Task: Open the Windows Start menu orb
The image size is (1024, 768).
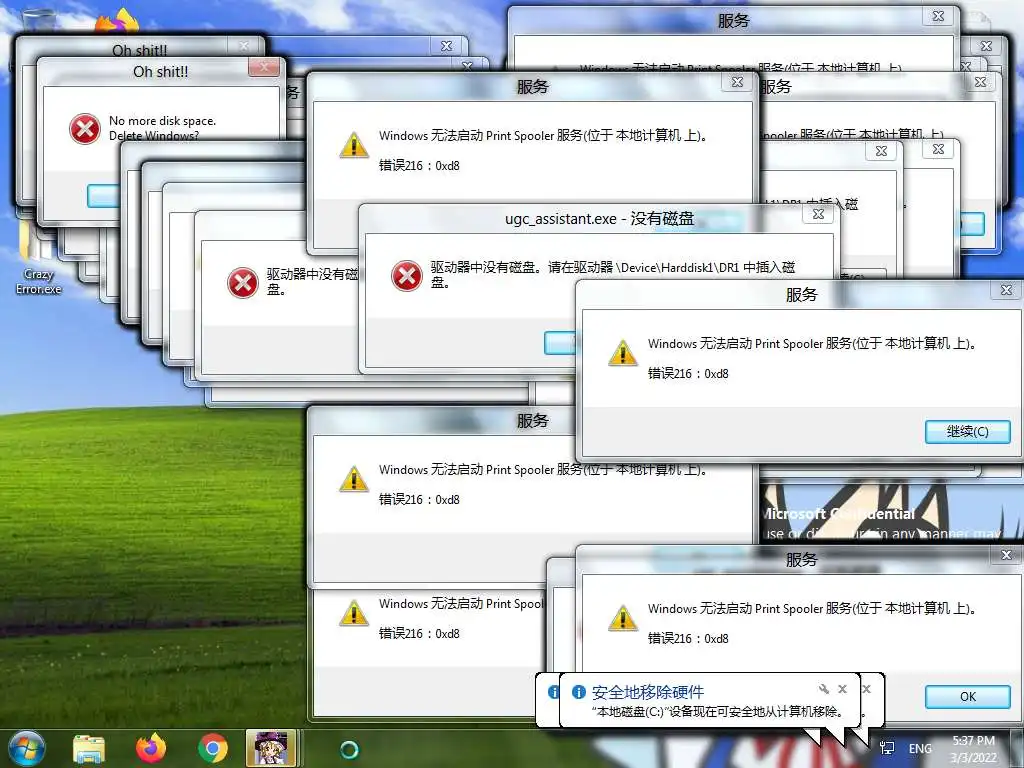Action: click(27, 749)
